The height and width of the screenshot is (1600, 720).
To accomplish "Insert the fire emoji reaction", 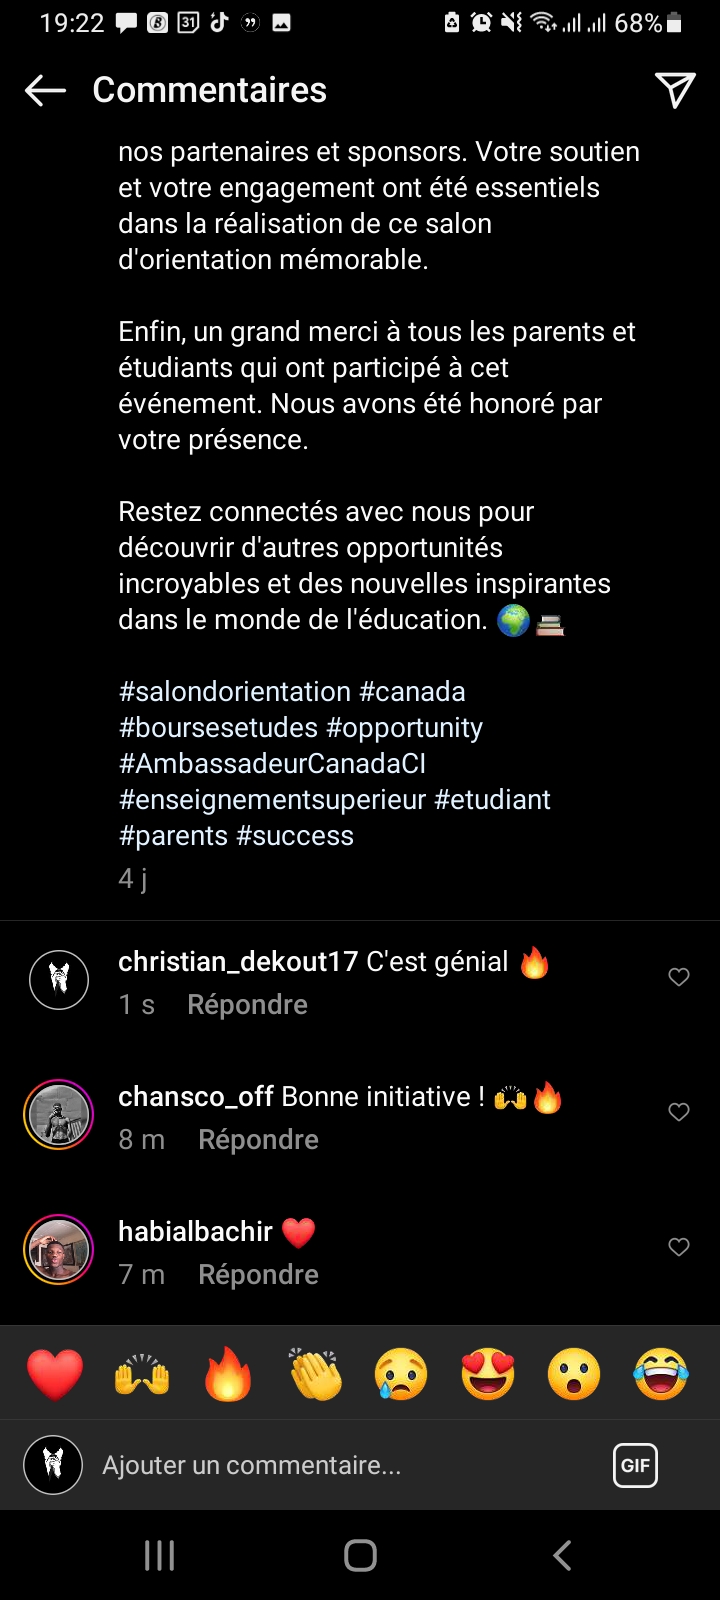I will click(x=228, y=1373).
